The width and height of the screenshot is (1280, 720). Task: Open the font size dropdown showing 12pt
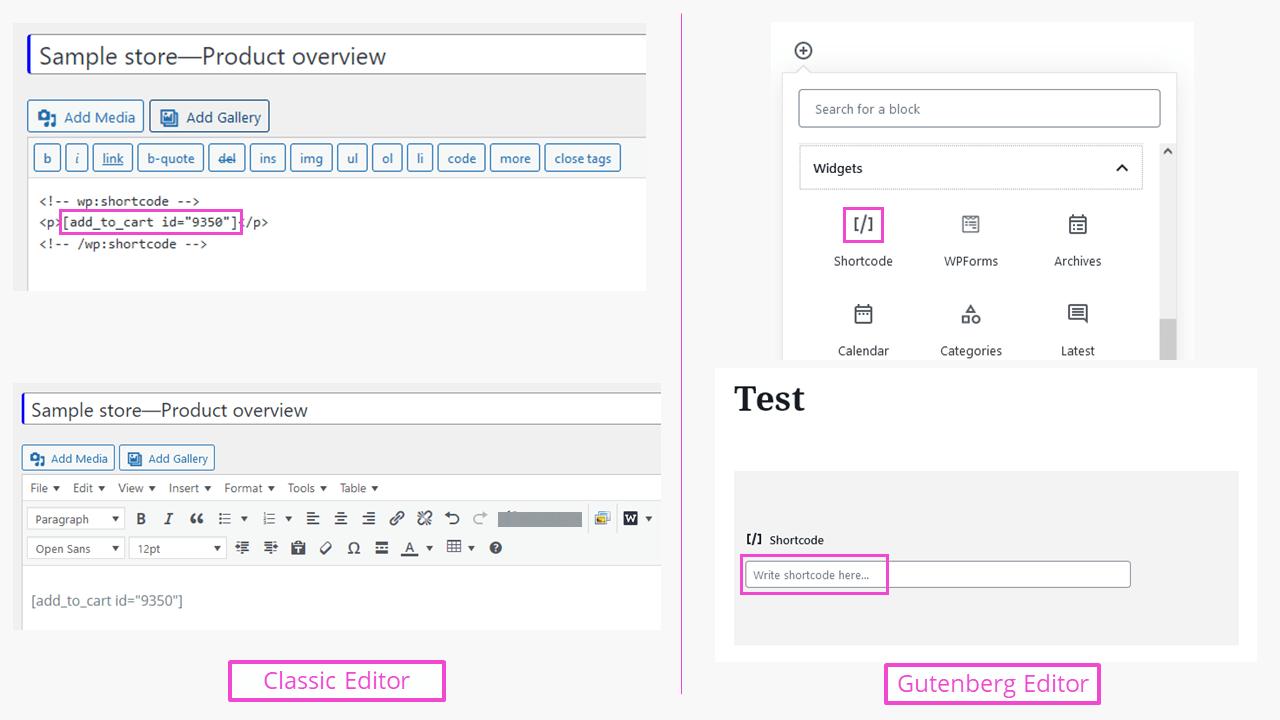(x=177, y=548)
